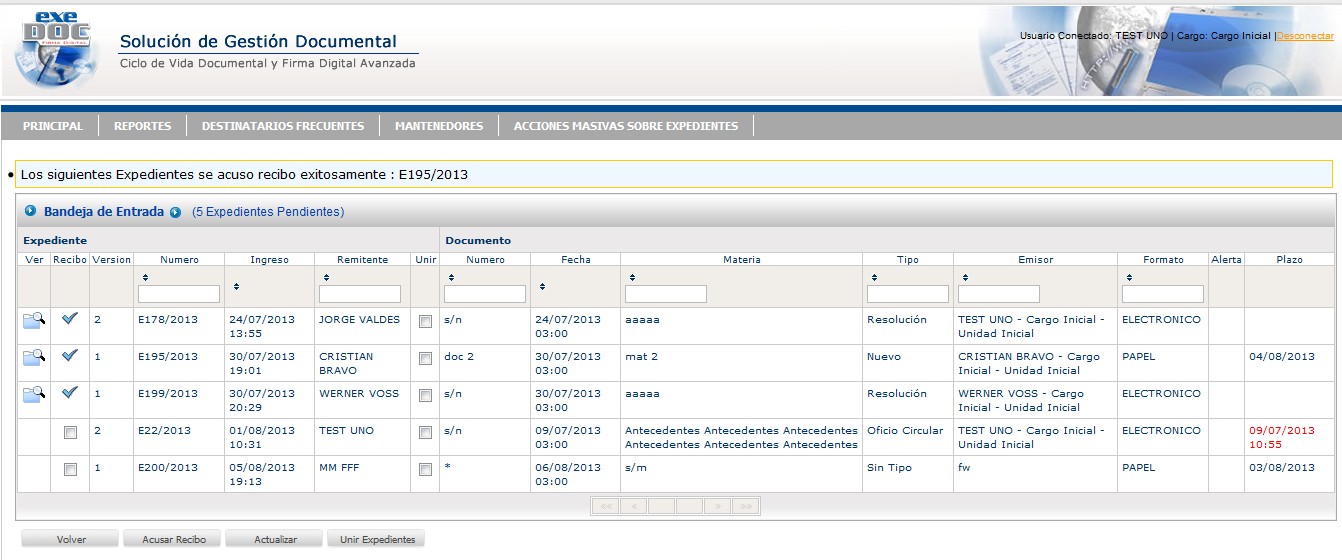Sort by Tipo column arrows
The height and width of the screenshot is (560, 1342).
[x=873, y=277]
